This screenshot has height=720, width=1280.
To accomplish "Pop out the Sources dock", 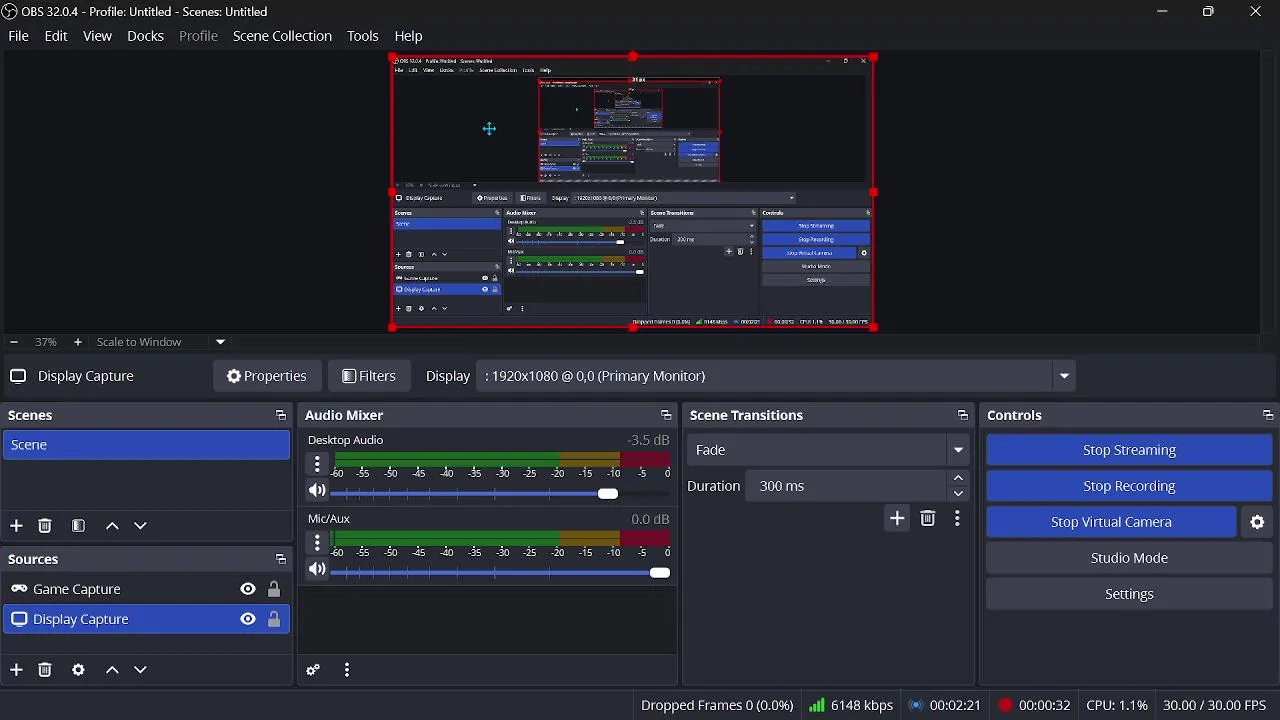I will [x=280, y=559].
